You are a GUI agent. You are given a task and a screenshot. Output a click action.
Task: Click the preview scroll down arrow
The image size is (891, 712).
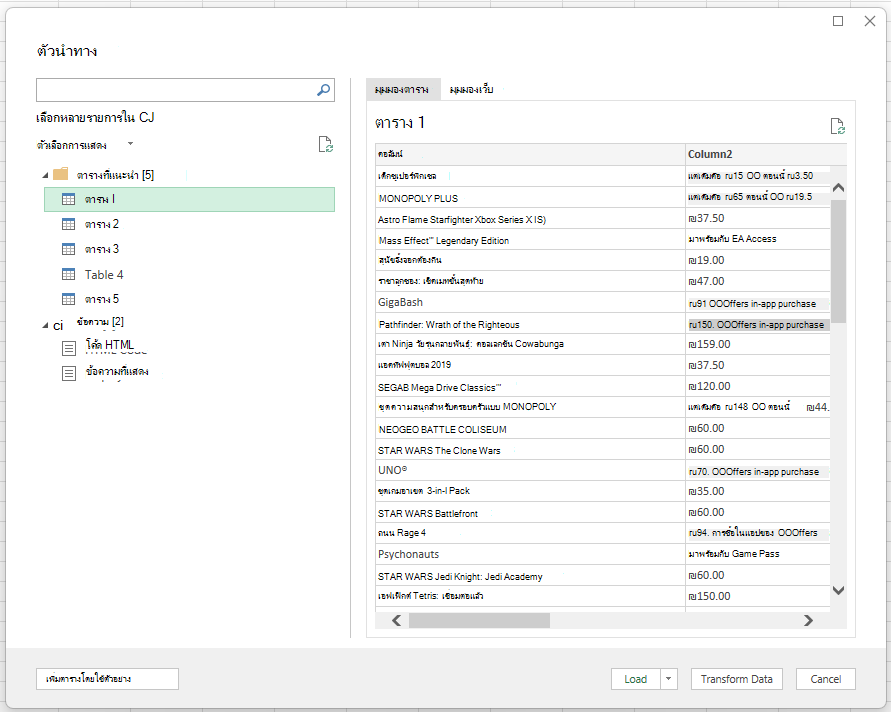tap(838, 590)
